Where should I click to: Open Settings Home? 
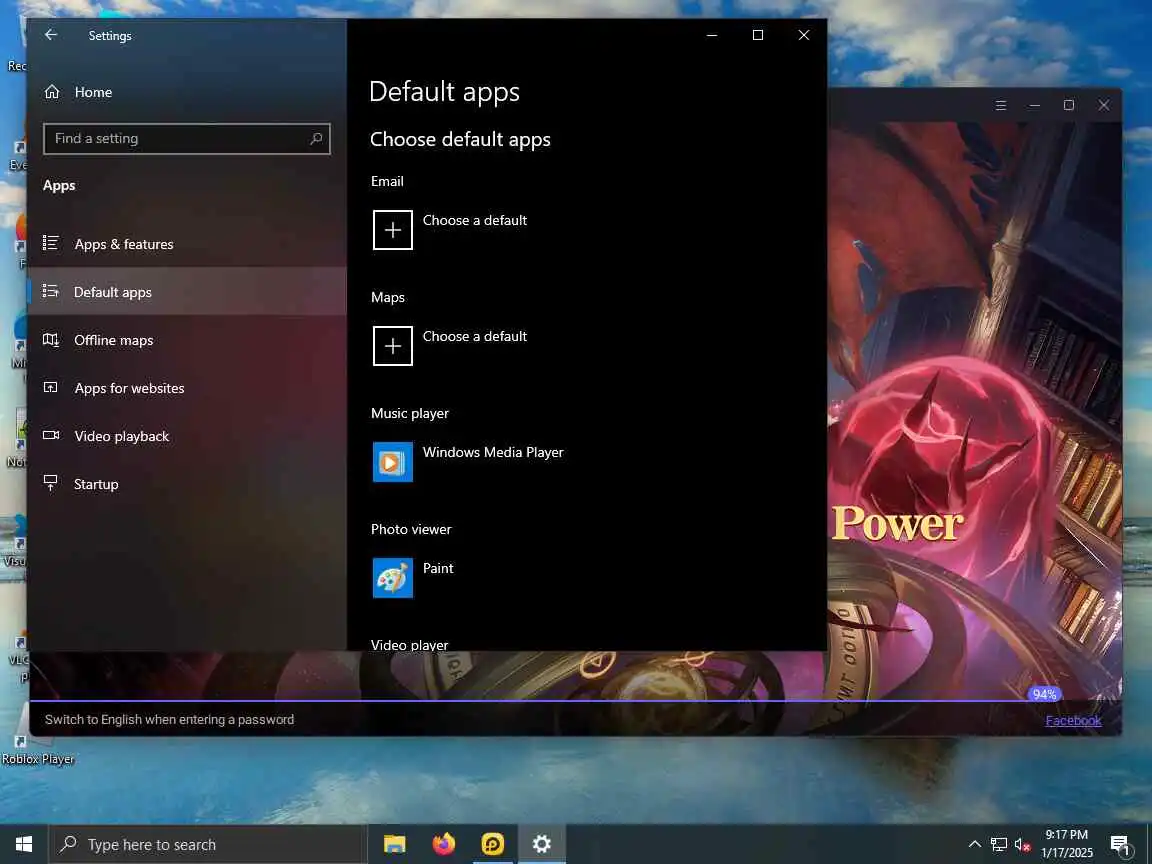187,92
